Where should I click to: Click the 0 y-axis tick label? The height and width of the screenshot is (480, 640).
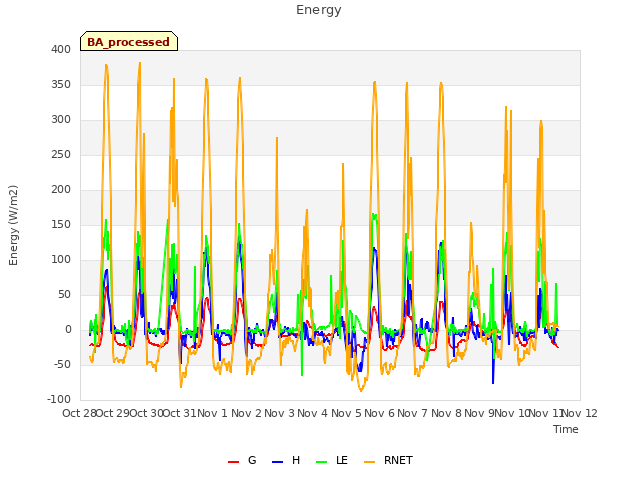tap(68, 330)
